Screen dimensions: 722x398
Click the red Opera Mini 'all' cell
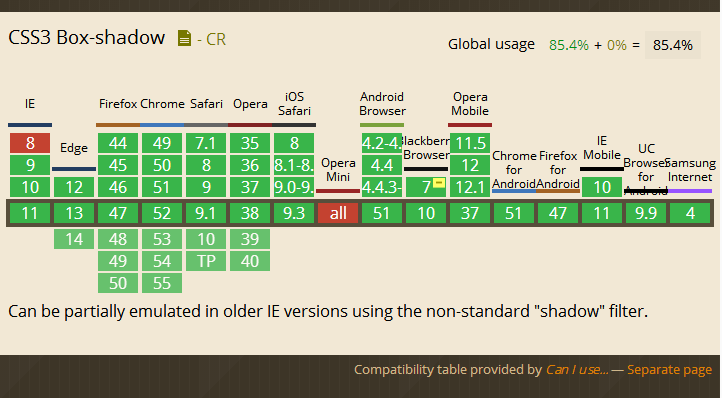pyautogui.click(x=338, y=213)
